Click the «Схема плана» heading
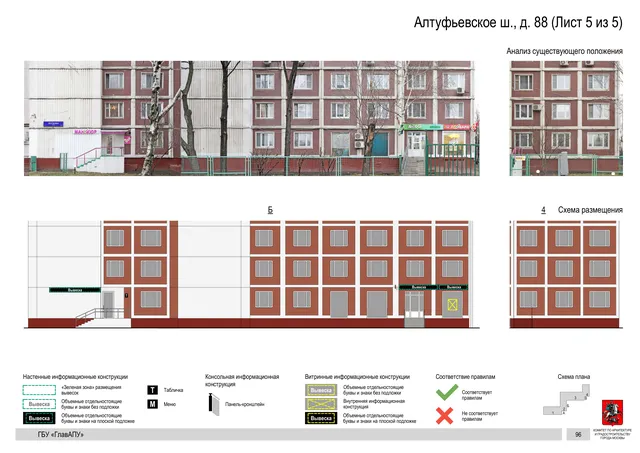Viewport: 640px width, 453px height. [x=573, y=377]
